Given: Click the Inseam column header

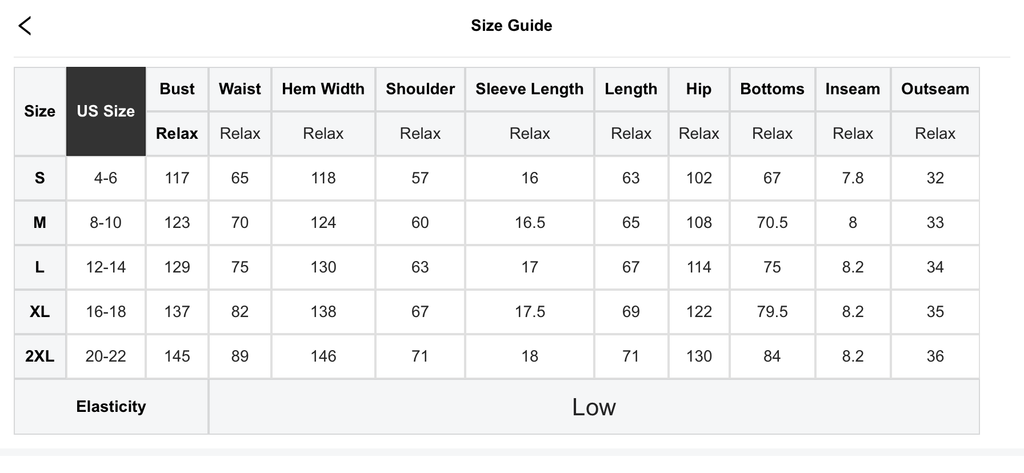Looking at the screenshot, I should click(853, 89).
